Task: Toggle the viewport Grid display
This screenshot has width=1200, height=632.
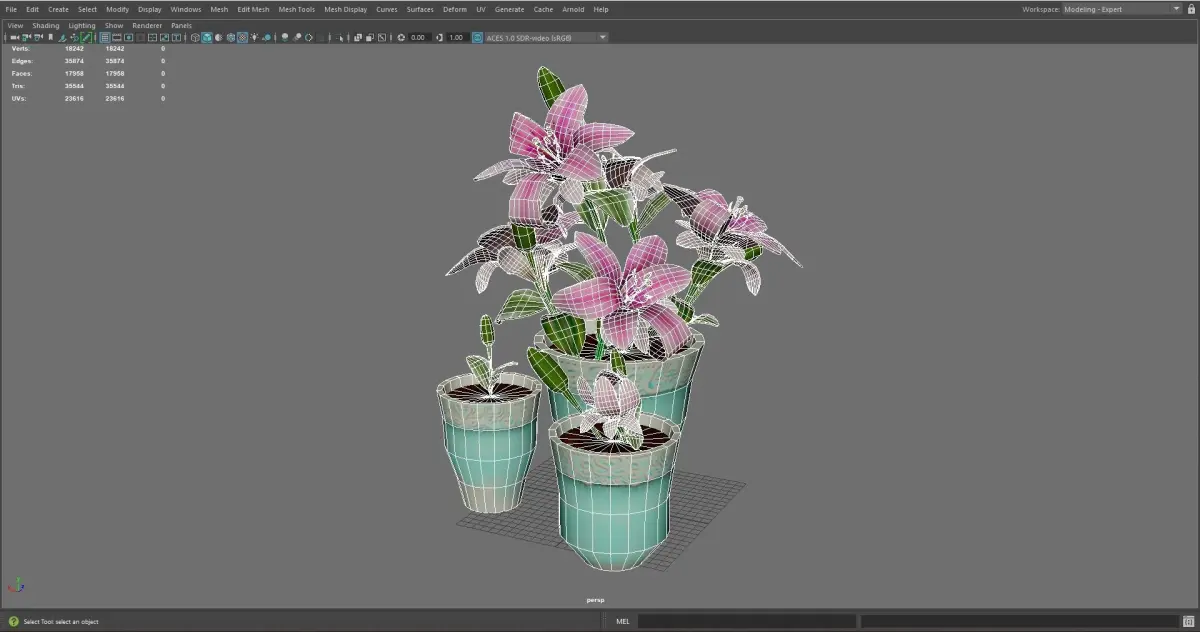Action: [x=105, y=37]
